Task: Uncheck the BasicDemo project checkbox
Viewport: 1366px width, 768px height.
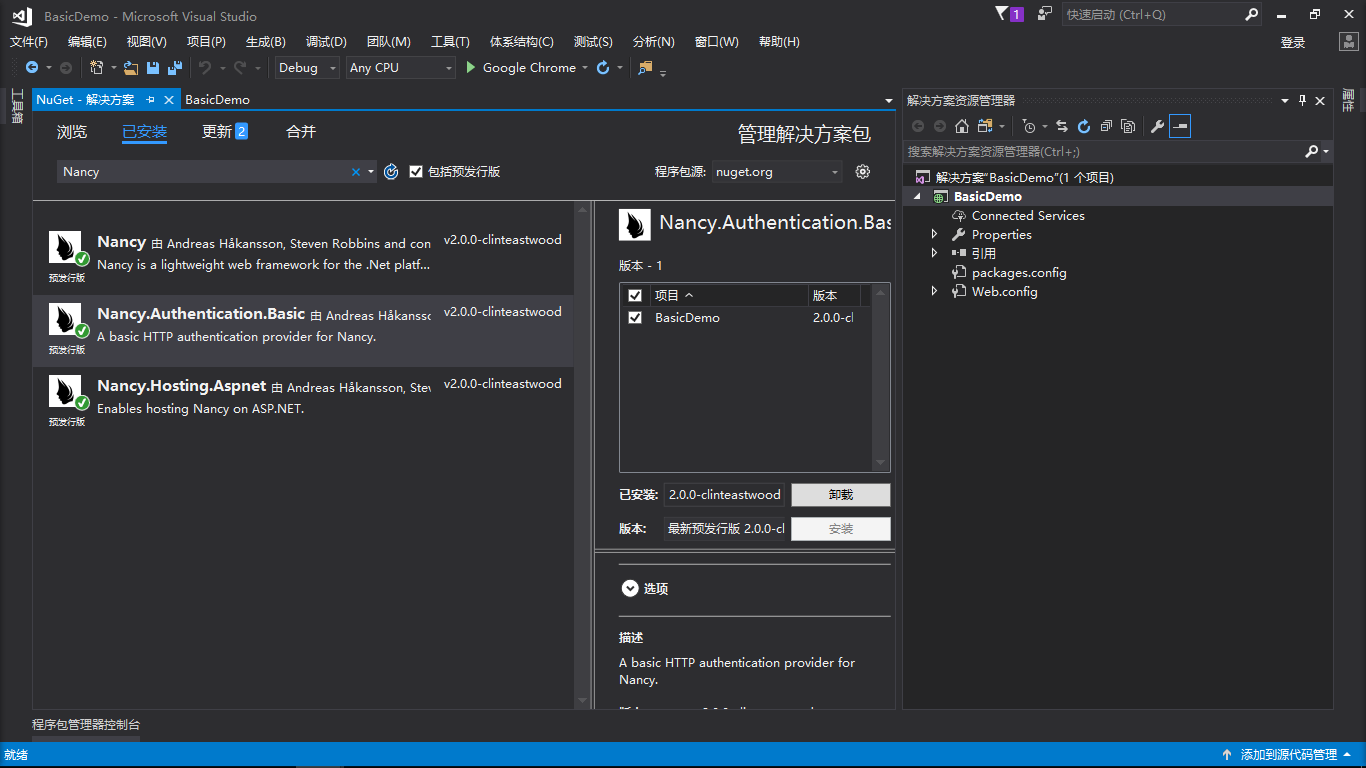Action: pyautogui.click(x=634, y=318)
